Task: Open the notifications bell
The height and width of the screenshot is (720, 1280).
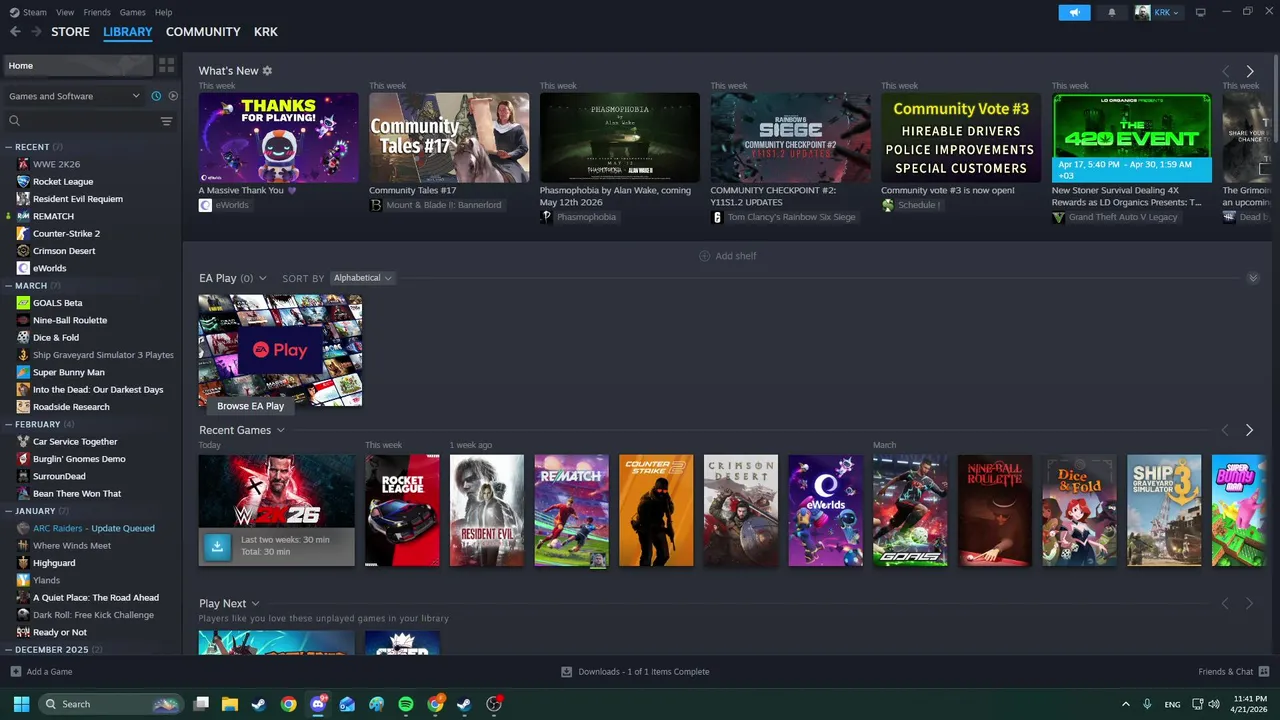Action: click(x=1112, y=12)
